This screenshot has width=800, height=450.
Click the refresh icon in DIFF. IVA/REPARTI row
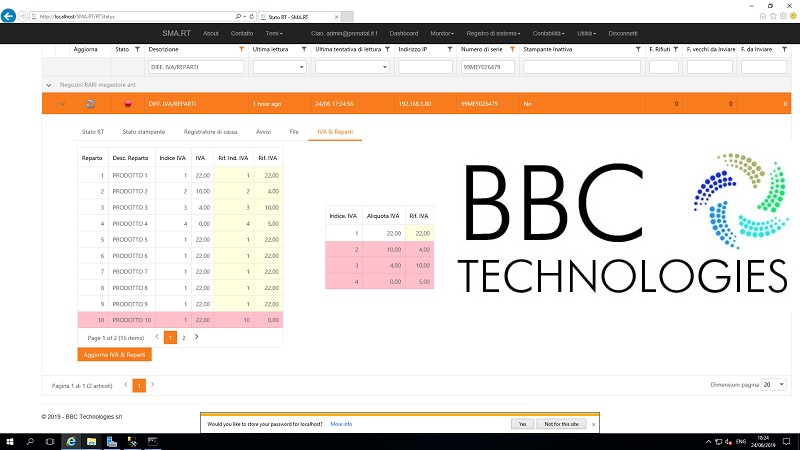tap(90, 104)
